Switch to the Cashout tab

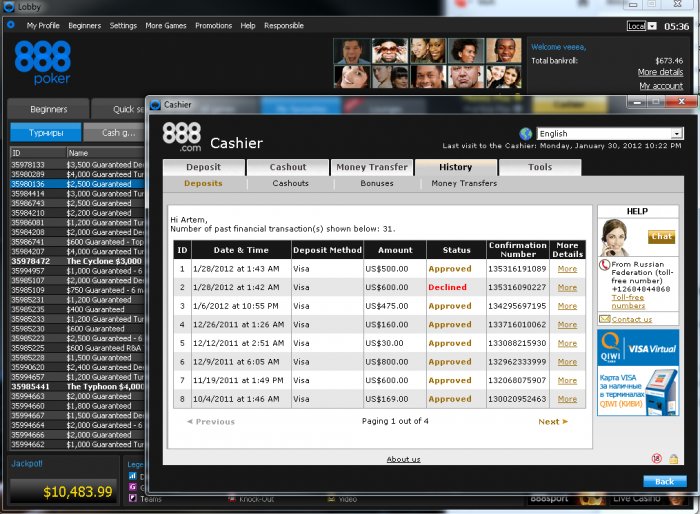[x=288, y=167]
